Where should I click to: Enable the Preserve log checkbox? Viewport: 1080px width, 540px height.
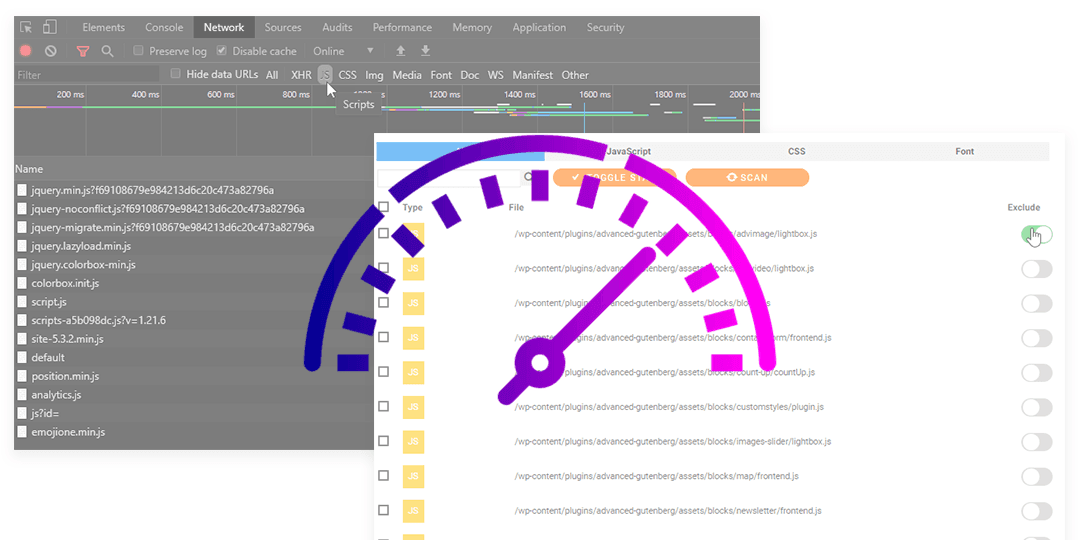point(139,51)
